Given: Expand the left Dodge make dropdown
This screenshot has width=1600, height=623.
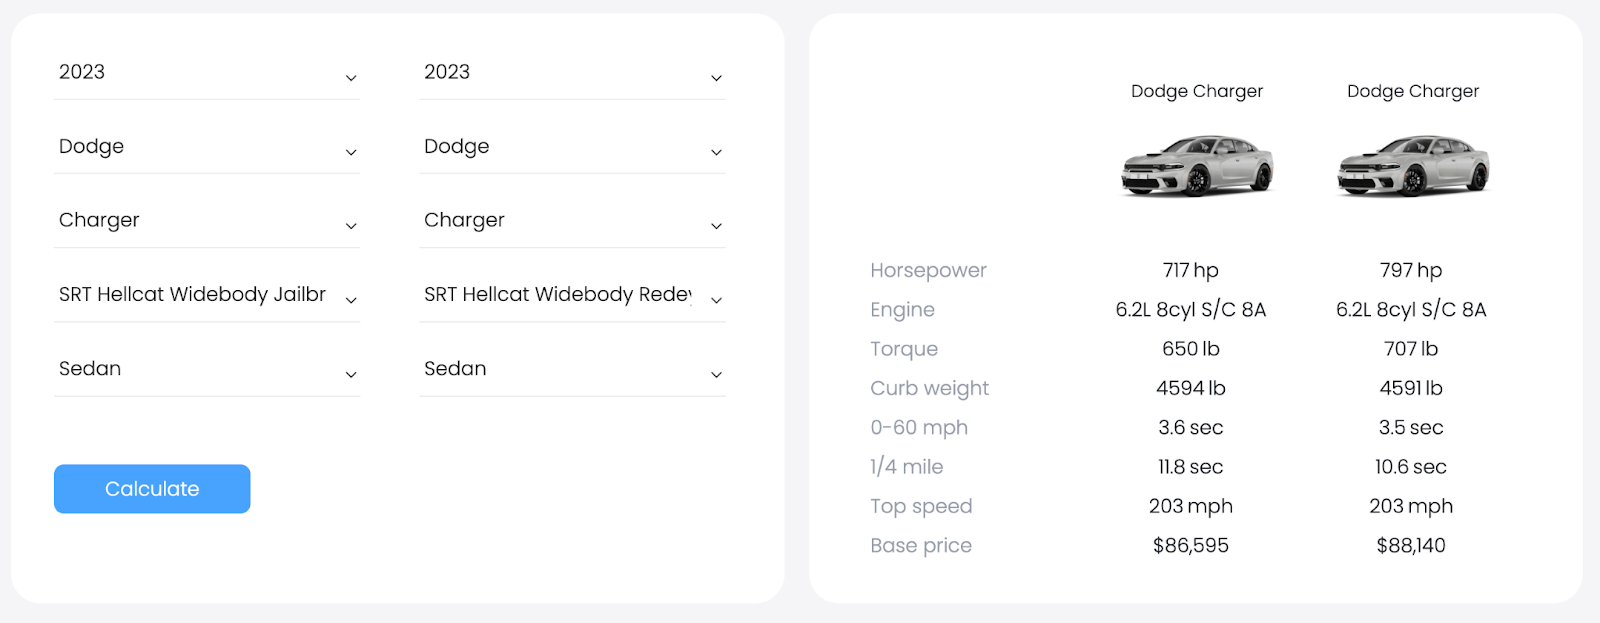Looking at the screenshot, I should [x=205, y=147].
